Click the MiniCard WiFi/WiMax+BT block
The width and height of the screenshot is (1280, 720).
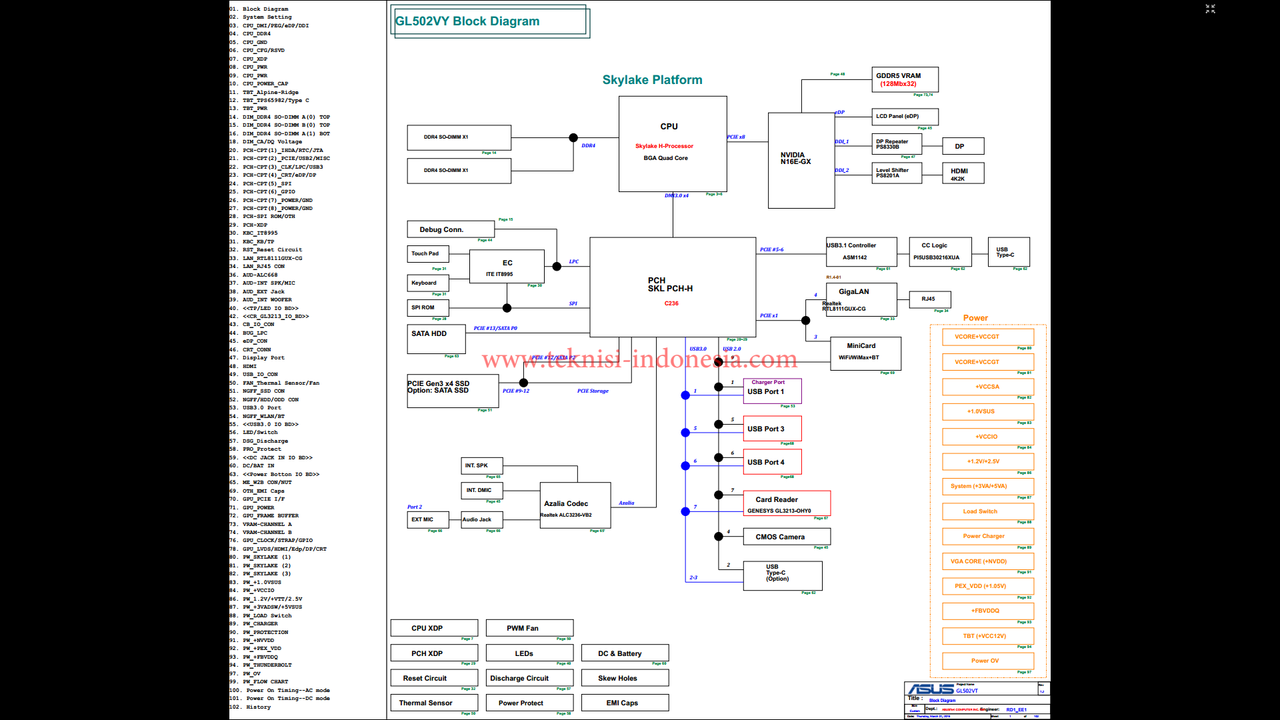click(x=865, y=353)
